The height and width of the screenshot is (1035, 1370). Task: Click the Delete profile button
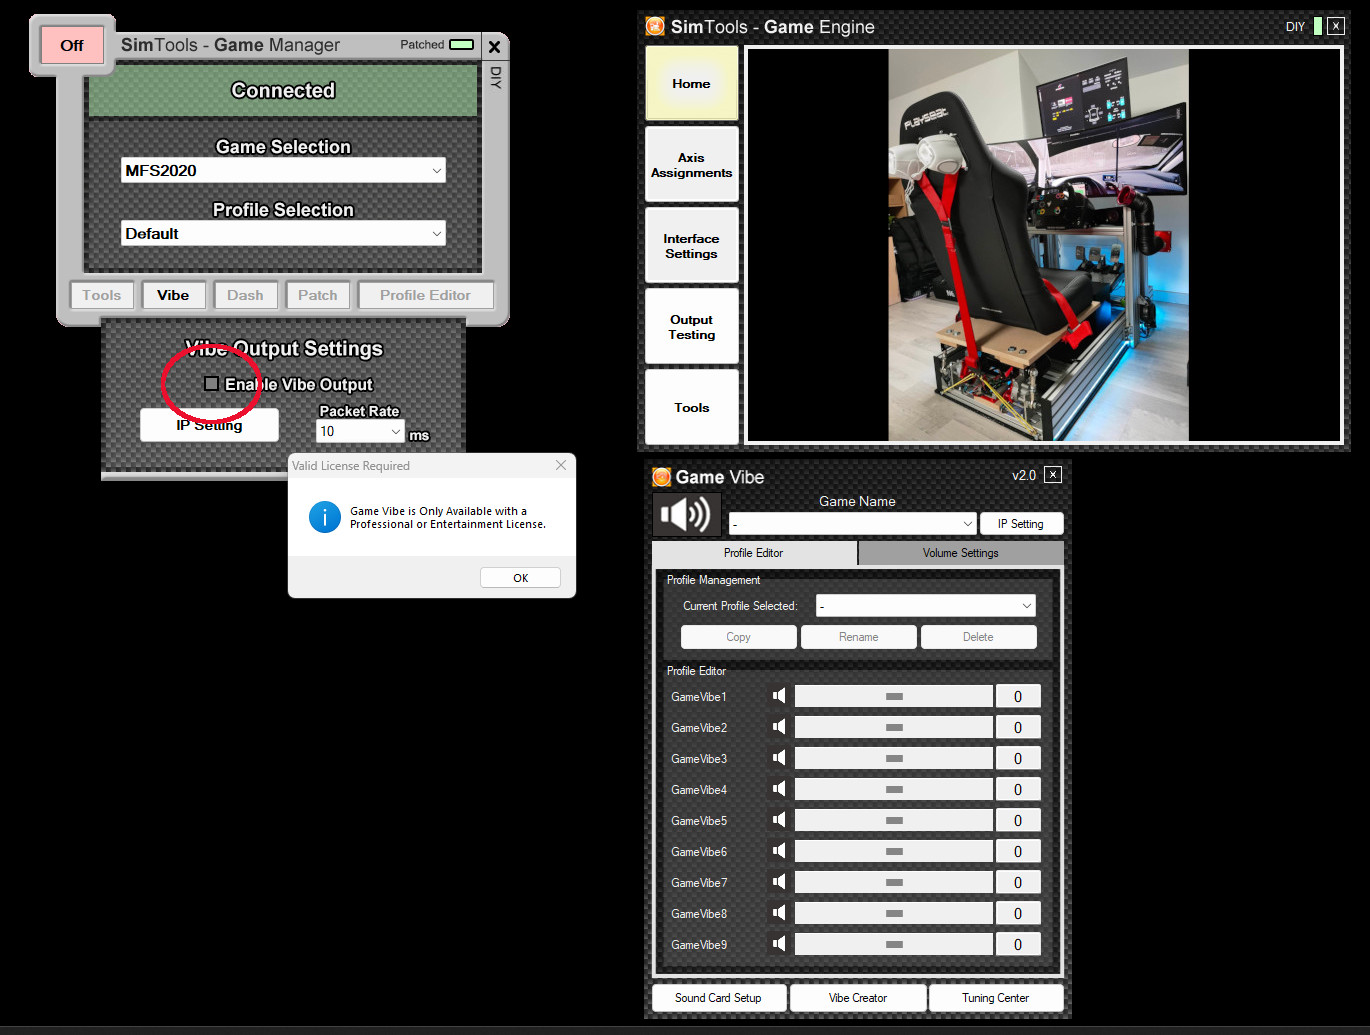click(979, 637)
